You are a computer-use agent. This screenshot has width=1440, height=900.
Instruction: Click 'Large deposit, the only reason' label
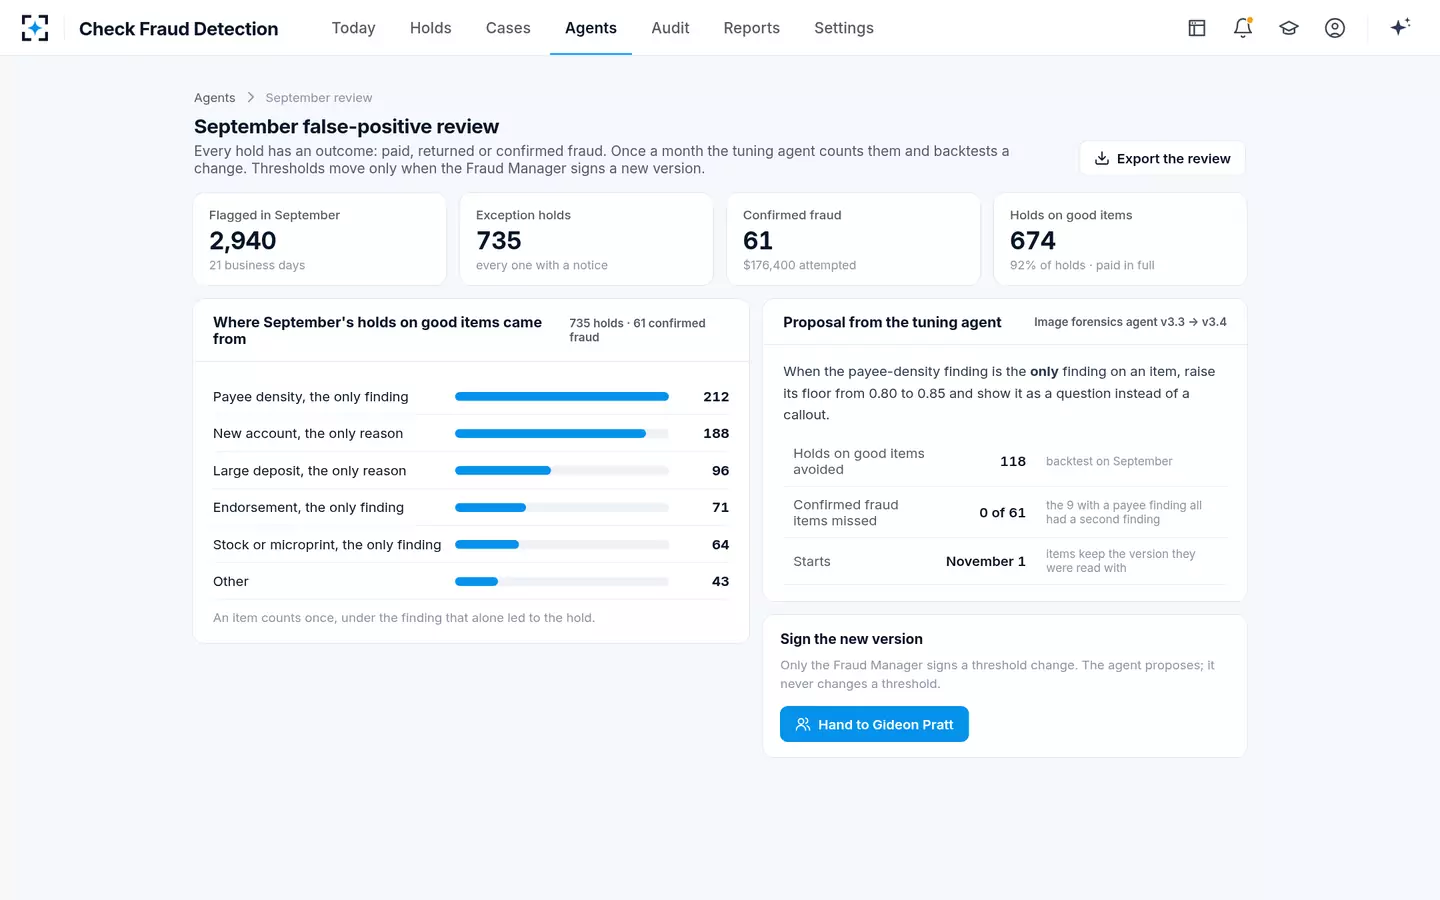pos(310,470)
